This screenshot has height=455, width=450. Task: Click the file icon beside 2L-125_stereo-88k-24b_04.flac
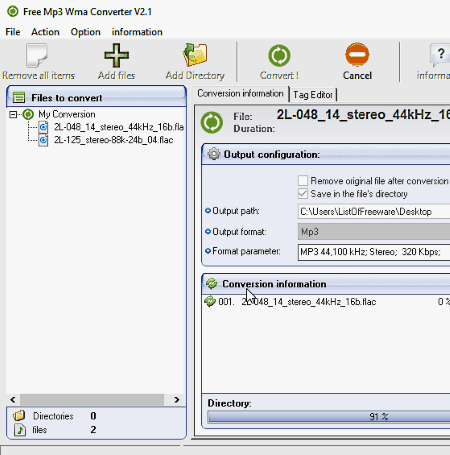click(43, 140)
